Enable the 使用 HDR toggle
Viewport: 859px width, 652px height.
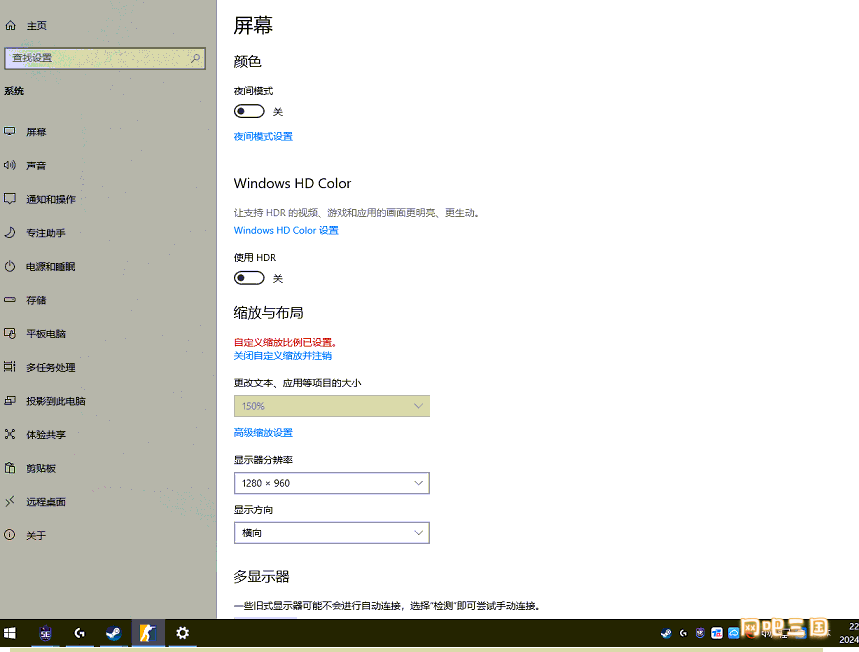[249, 278]
